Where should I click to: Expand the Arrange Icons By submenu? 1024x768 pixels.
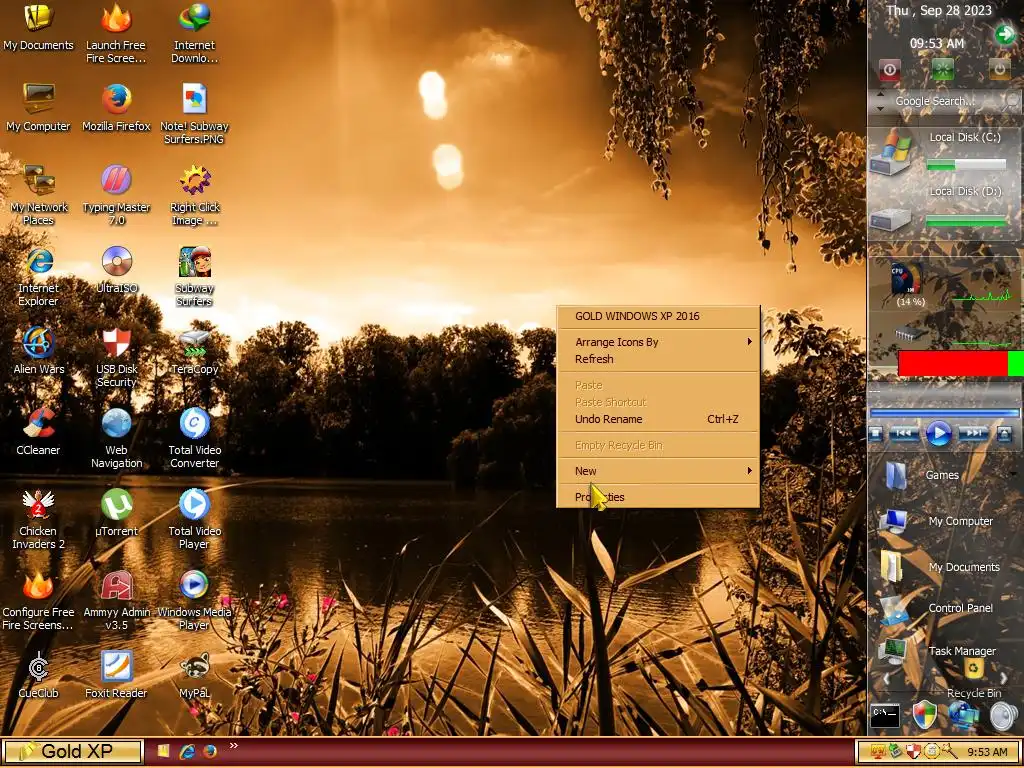pyautogui.click(x=658, y=342)
